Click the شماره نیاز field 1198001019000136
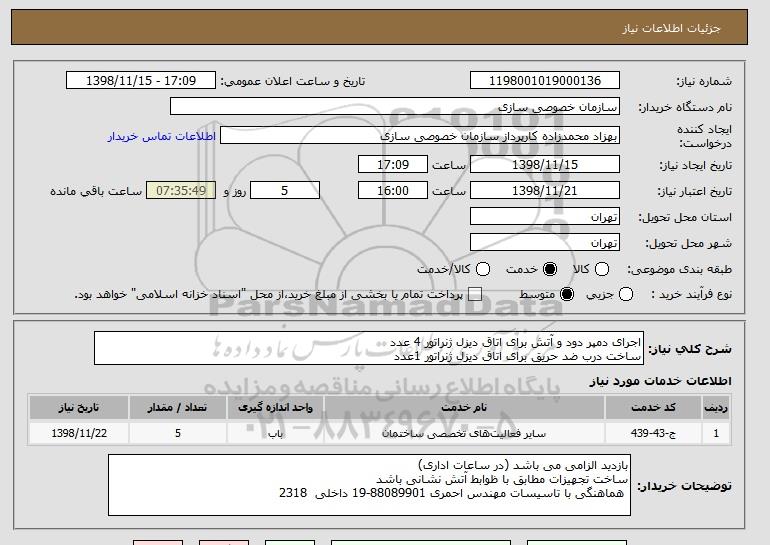 [x=545, y=81]
